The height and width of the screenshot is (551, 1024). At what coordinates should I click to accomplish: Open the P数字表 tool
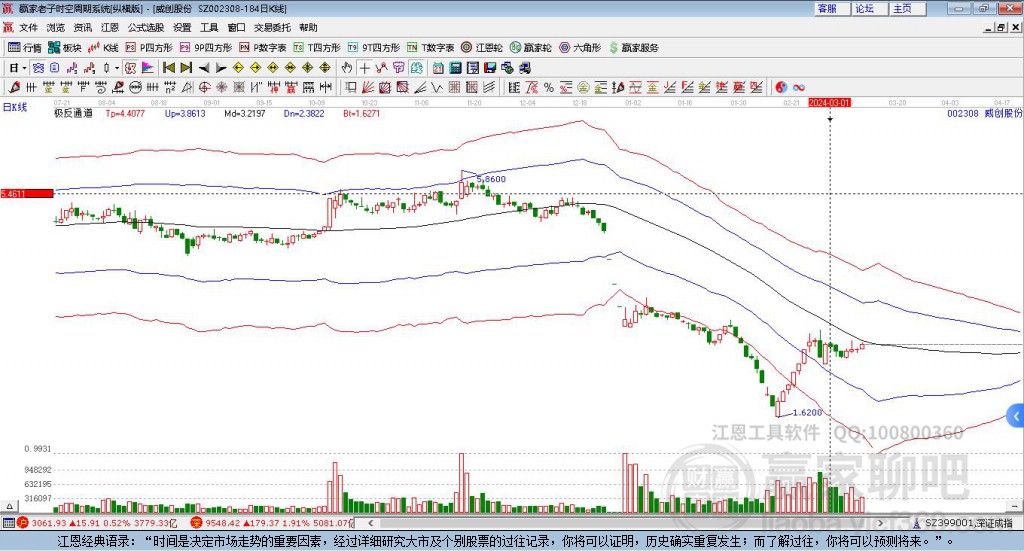pyautogui.click(x=263, y=48)
